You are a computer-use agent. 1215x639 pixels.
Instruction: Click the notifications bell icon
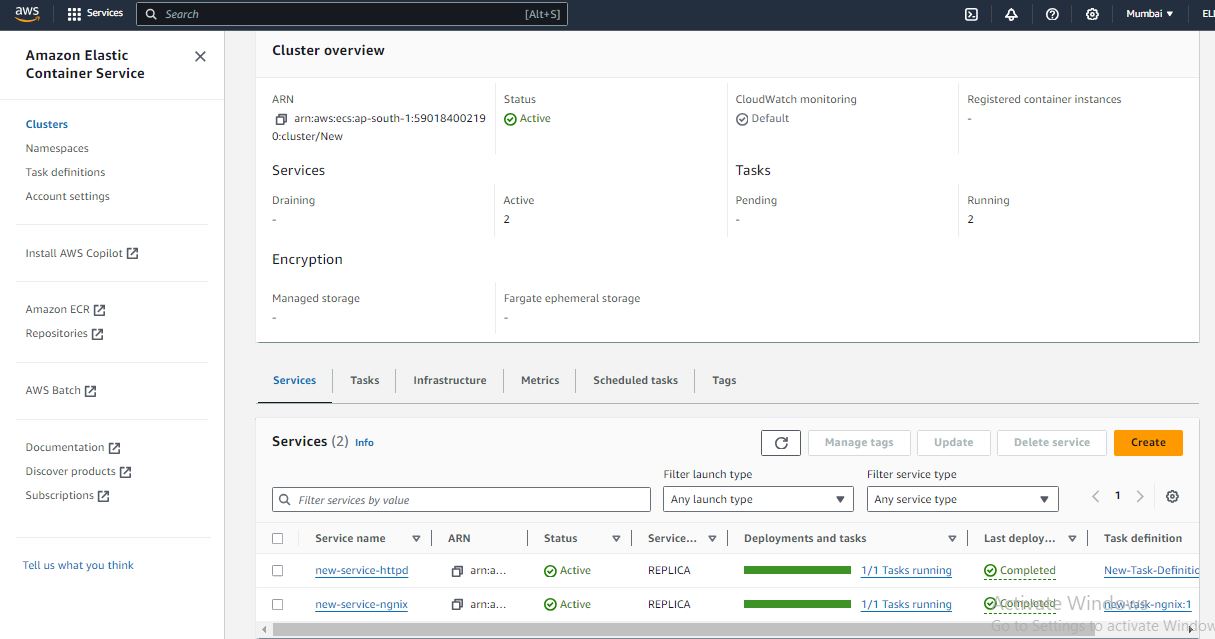click(1011, 14)
